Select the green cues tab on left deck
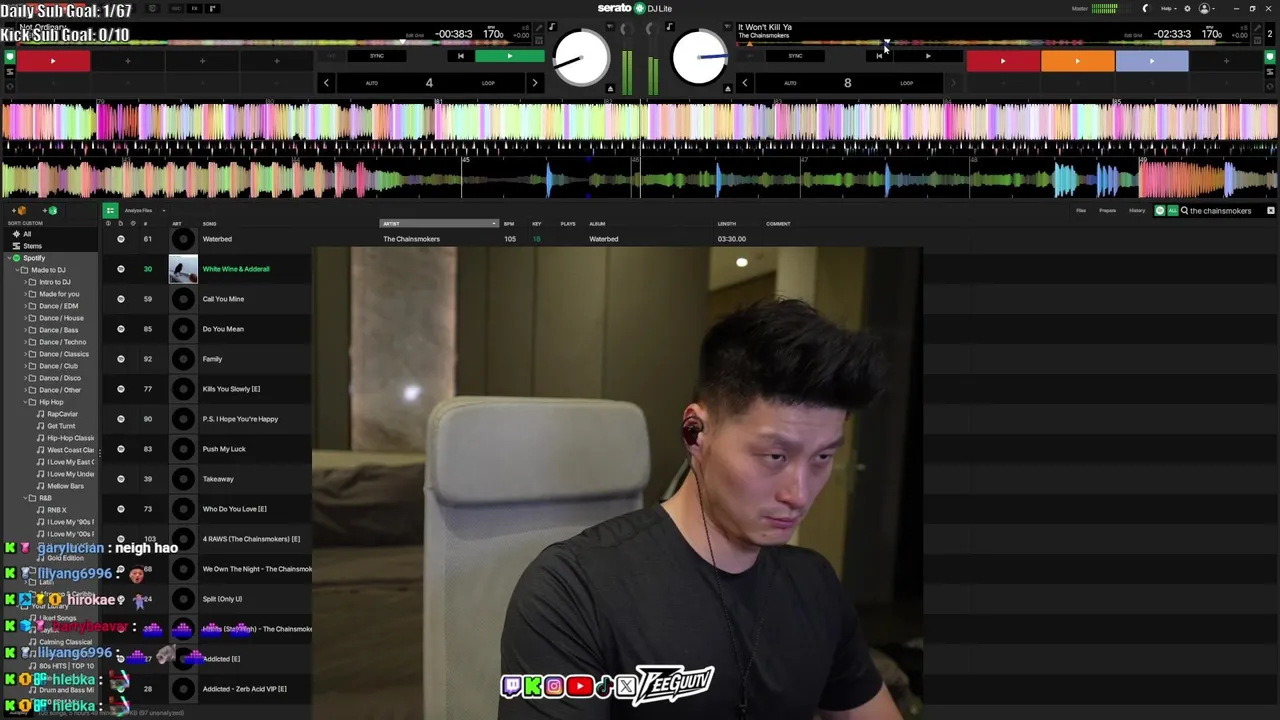The width and height of the screenshot is (1280, 720). pyautogui.click(x=10, y=57)
